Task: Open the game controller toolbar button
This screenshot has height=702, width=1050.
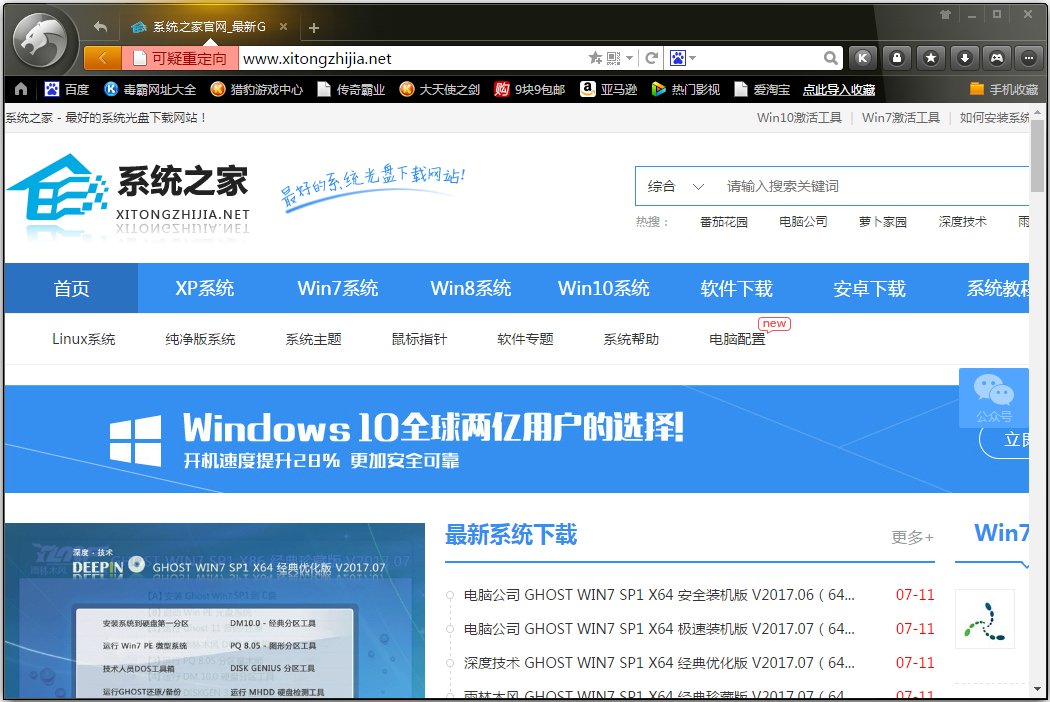Action: (x=997, y=58)
